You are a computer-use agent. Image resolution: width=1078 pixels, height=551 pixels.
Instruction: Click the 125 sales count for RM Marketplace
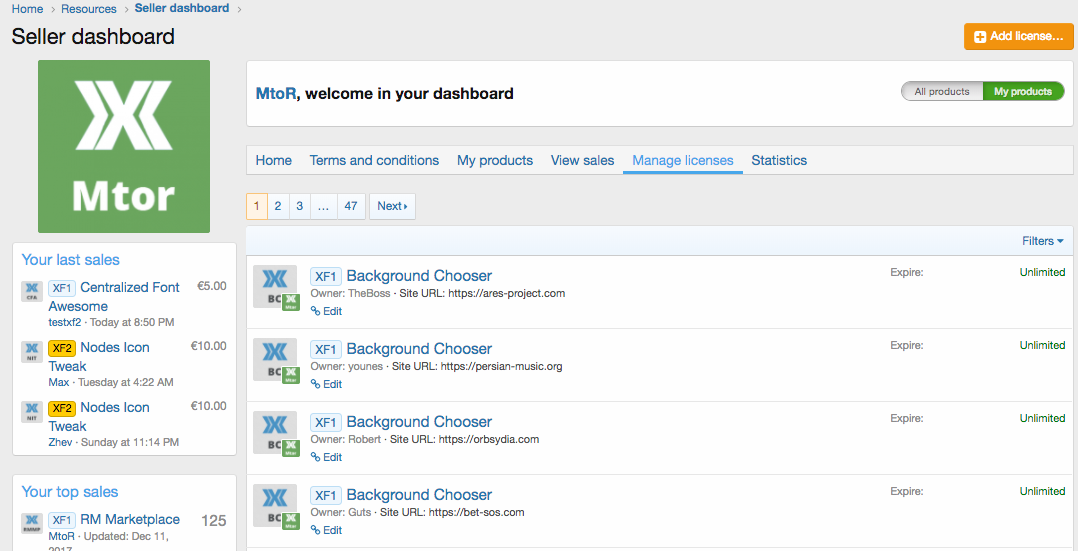click(x=214, y=521)
